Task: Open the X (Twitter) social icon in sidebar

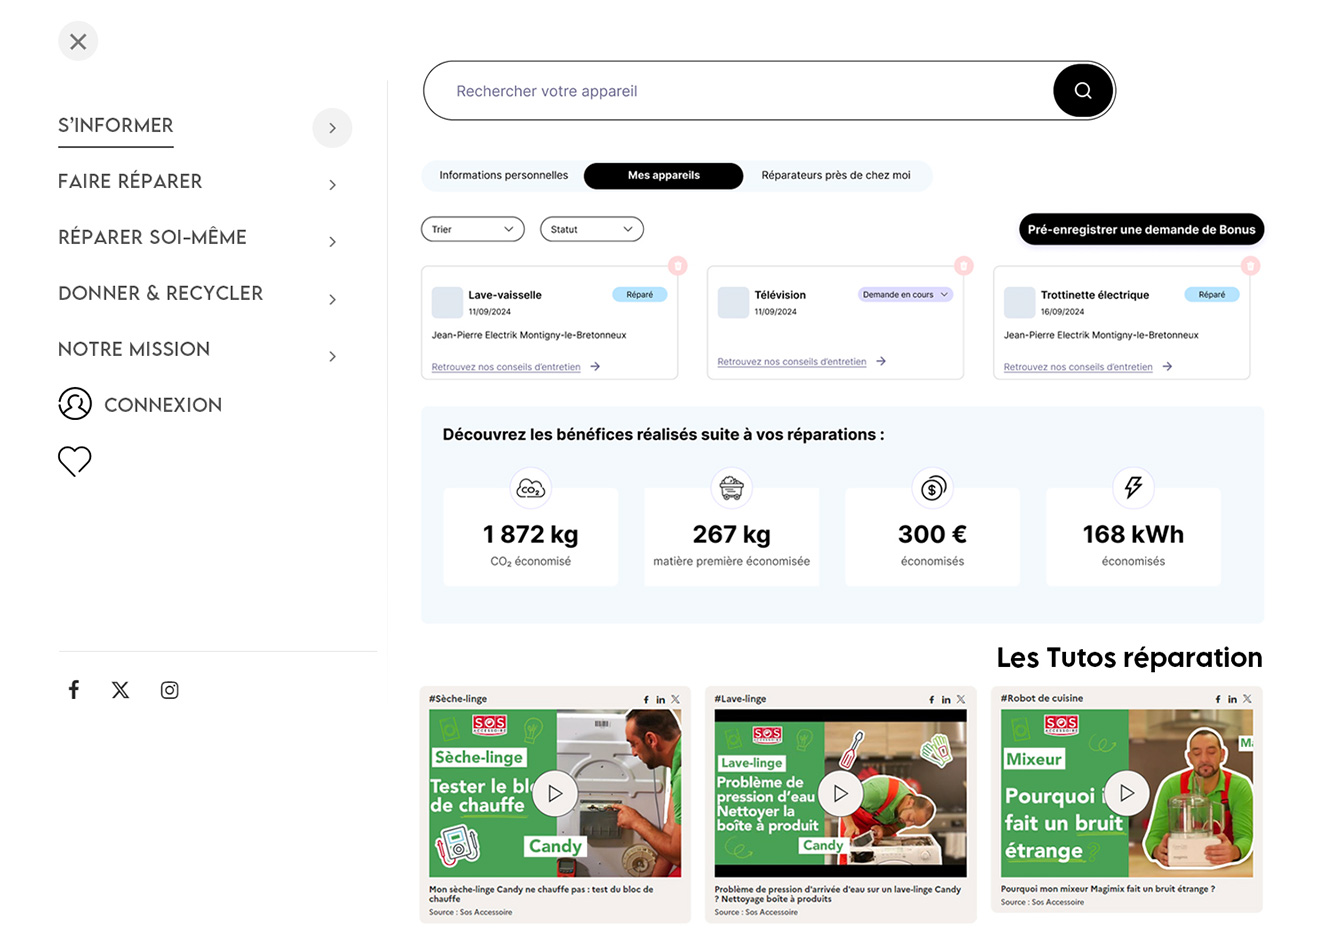Action: (120, 690)
